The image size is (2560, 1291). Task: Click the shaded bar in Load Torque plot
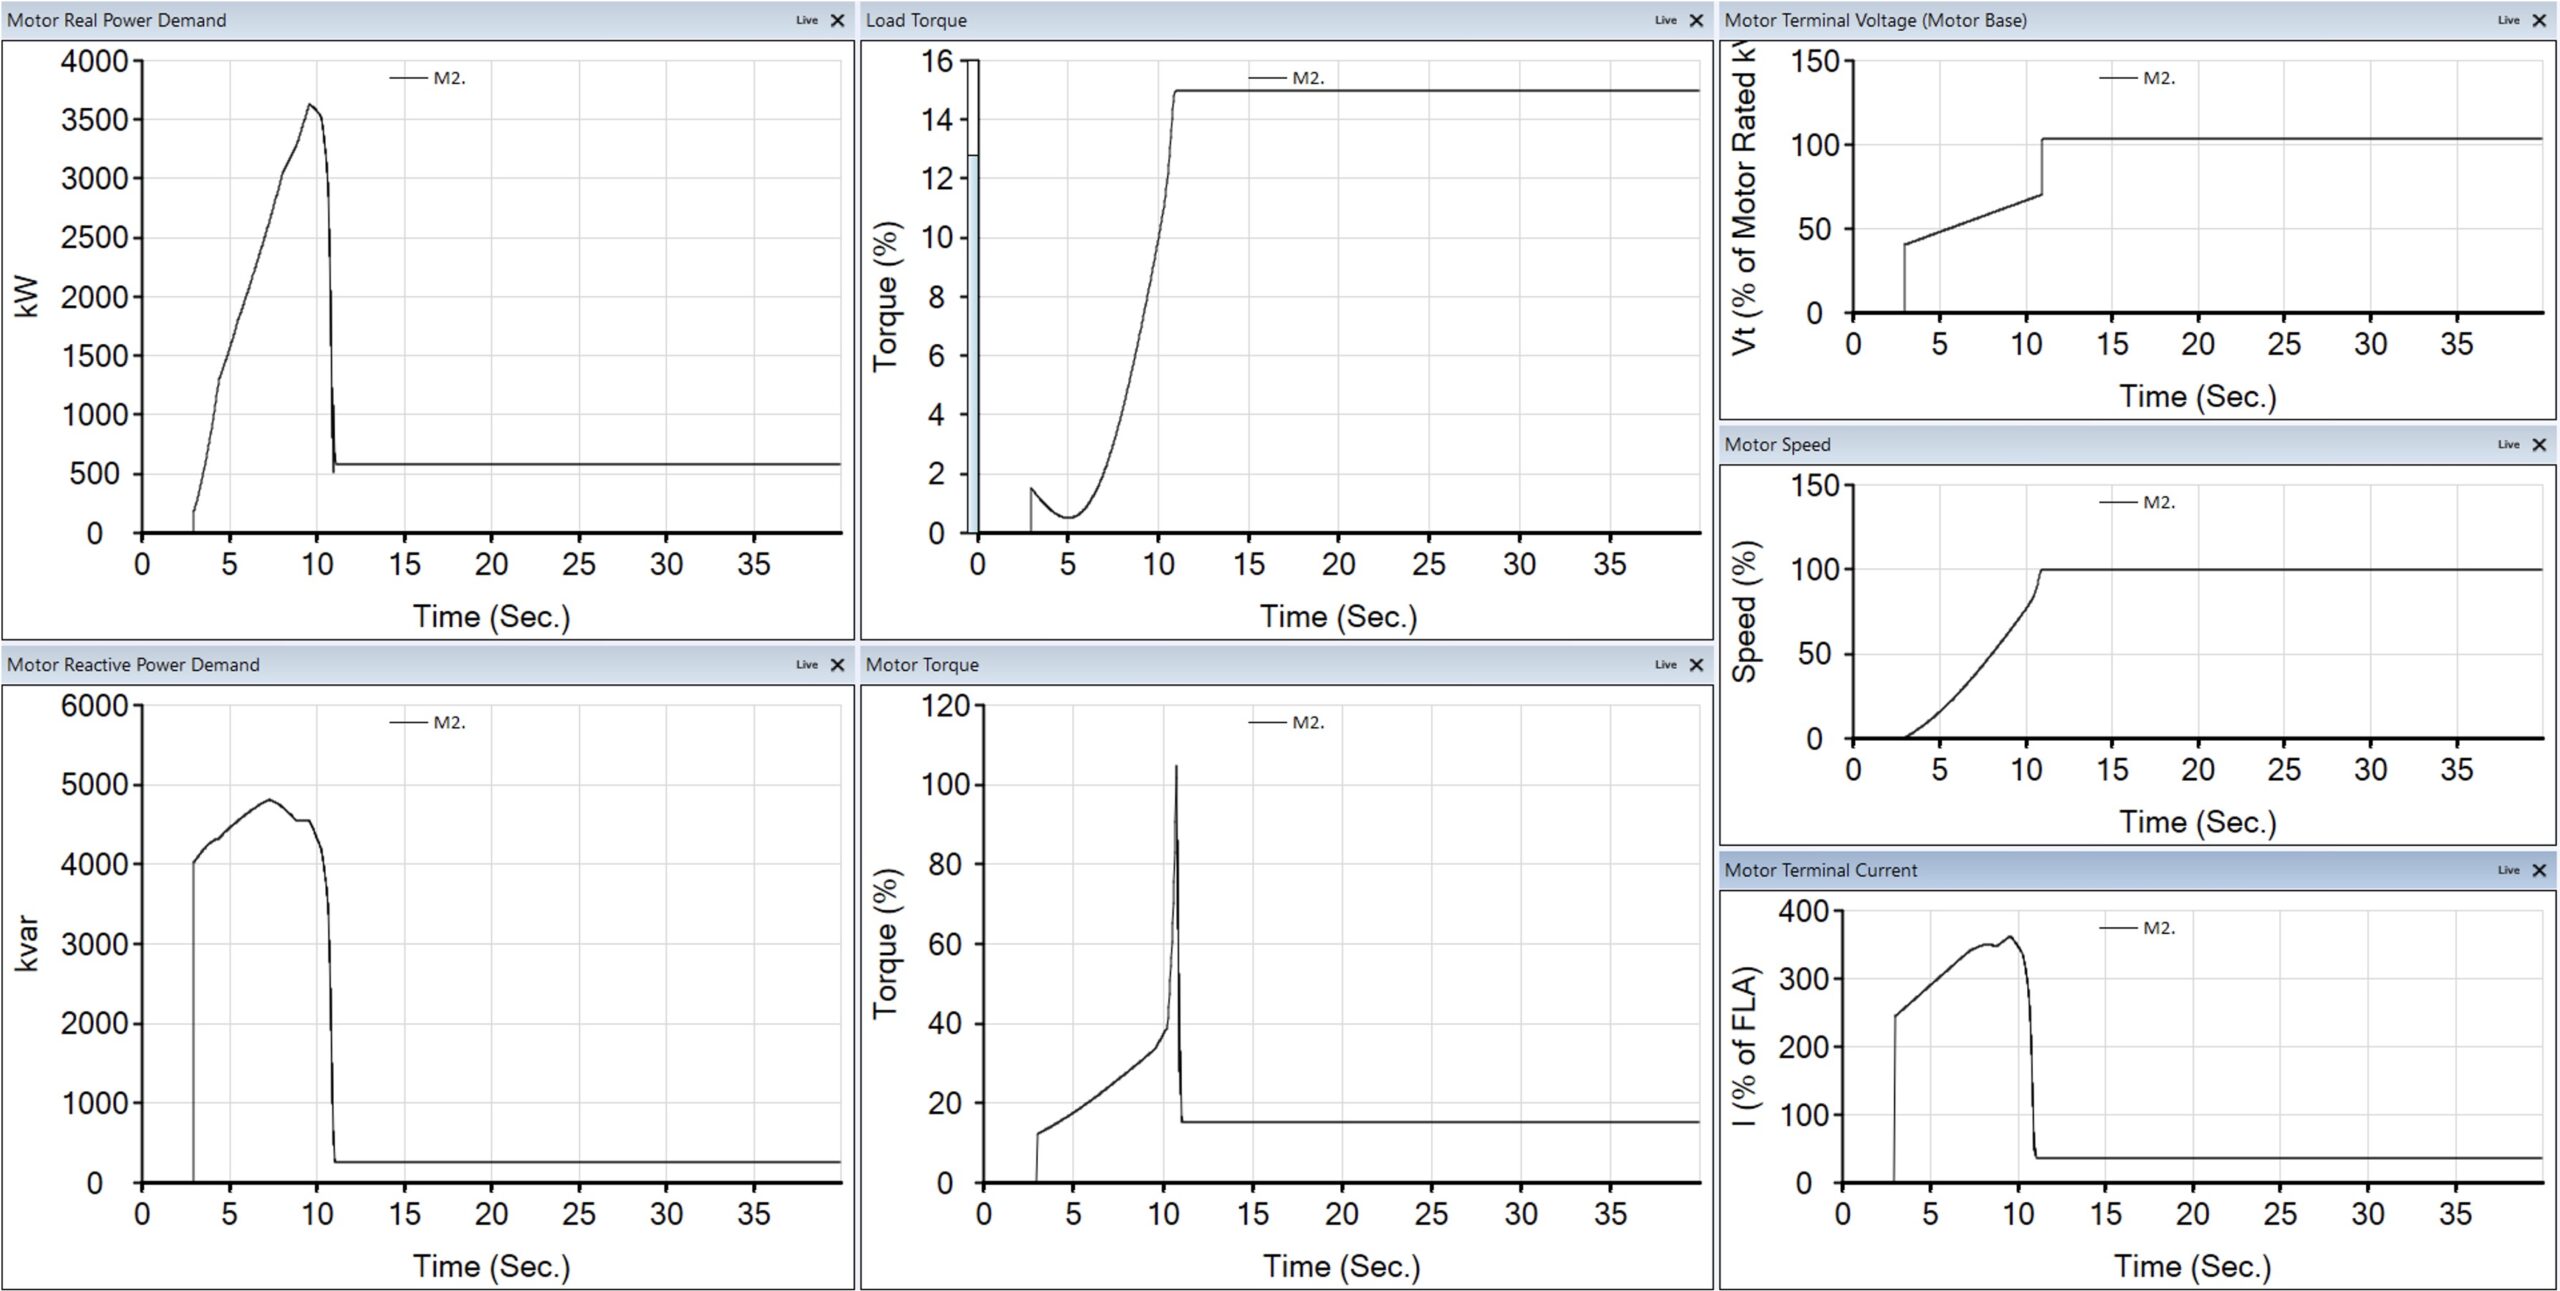972,343
